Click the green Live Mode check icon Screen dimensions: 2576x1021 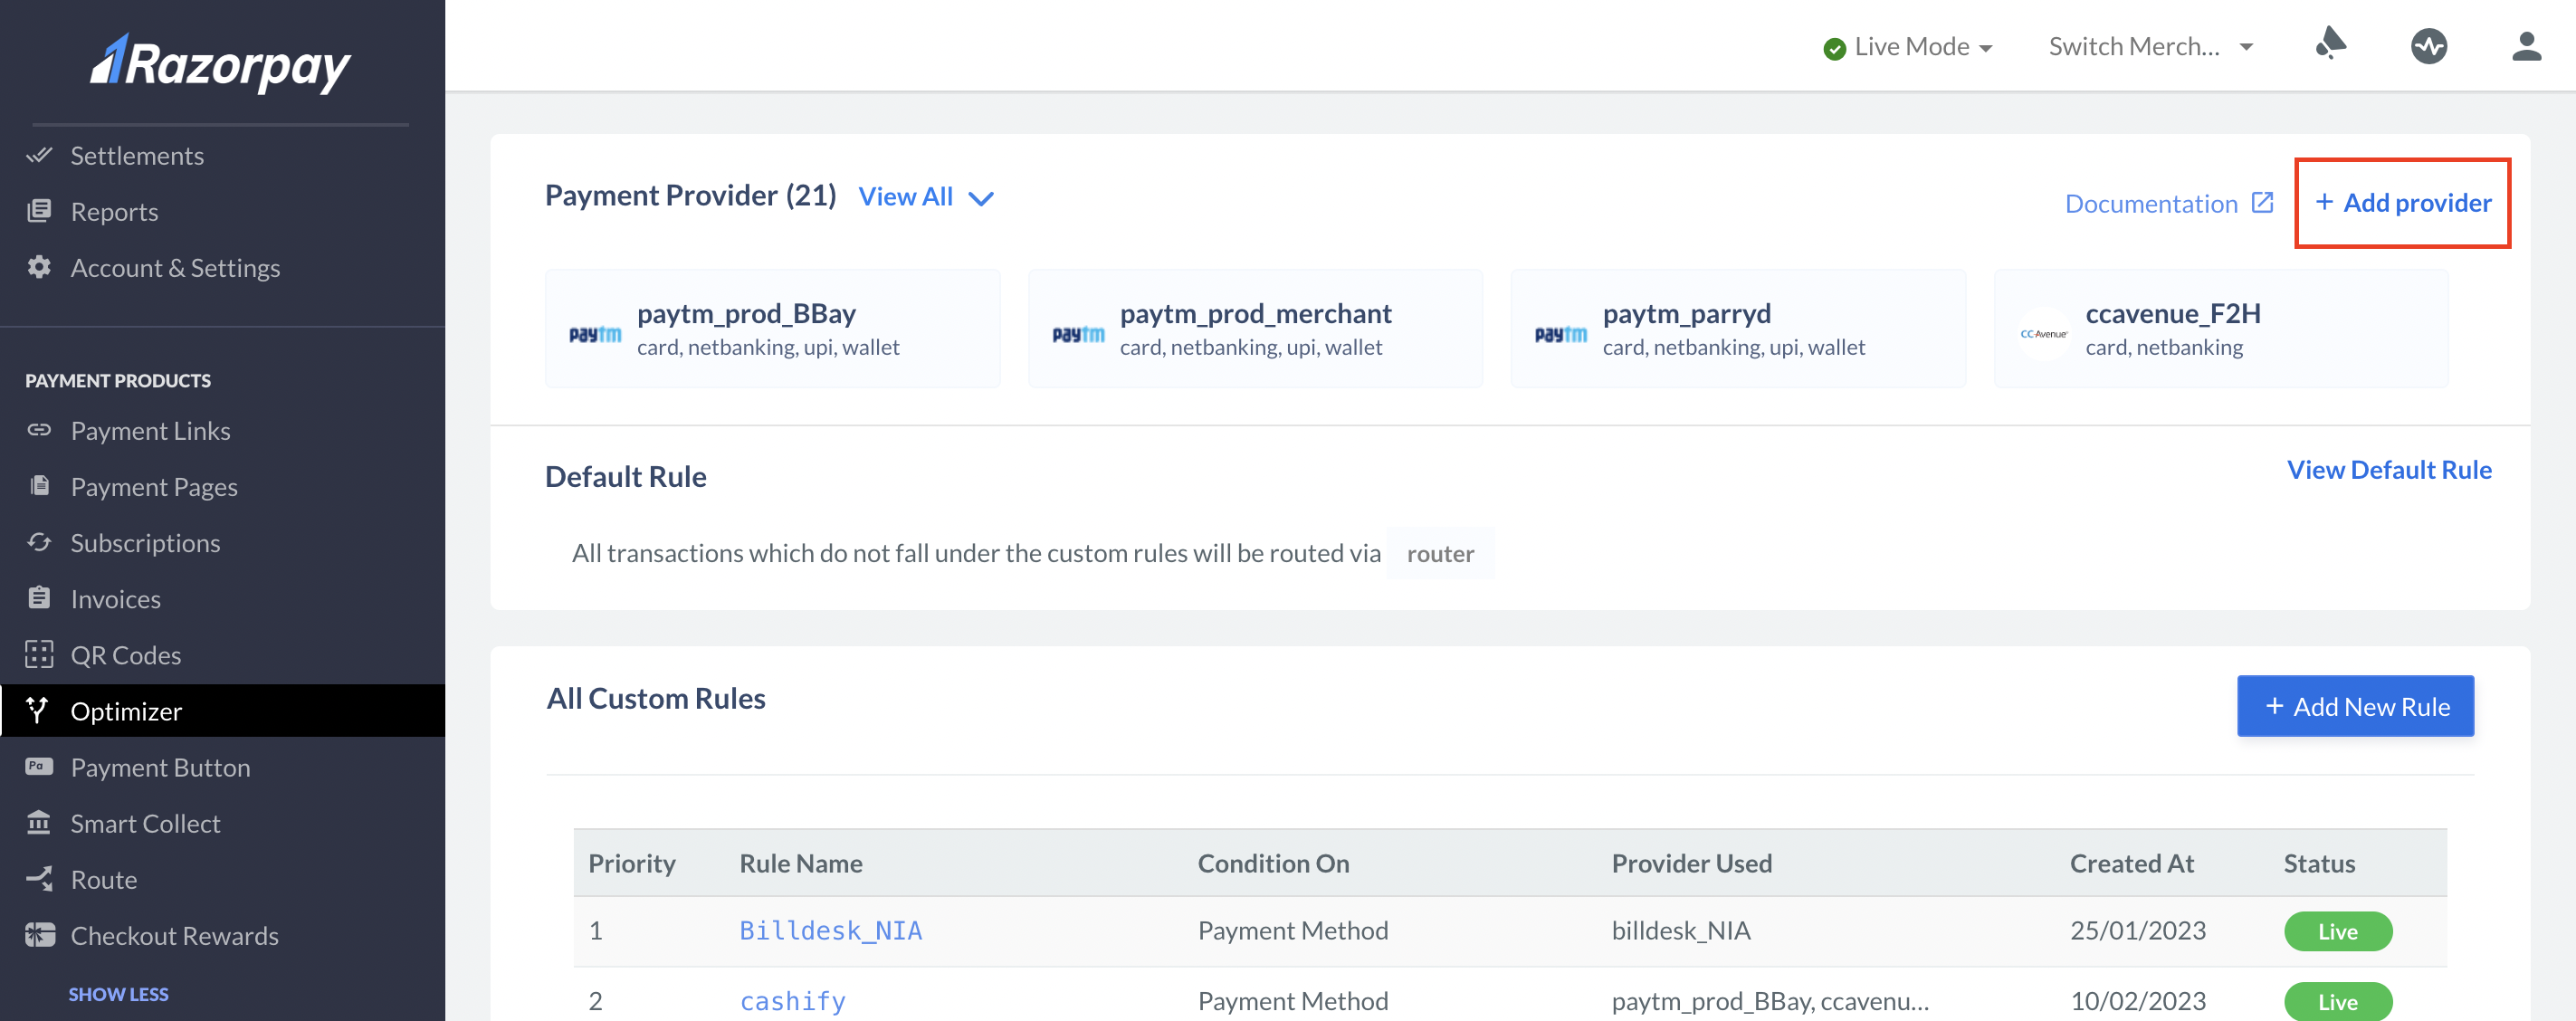[x=1834, y=49]
